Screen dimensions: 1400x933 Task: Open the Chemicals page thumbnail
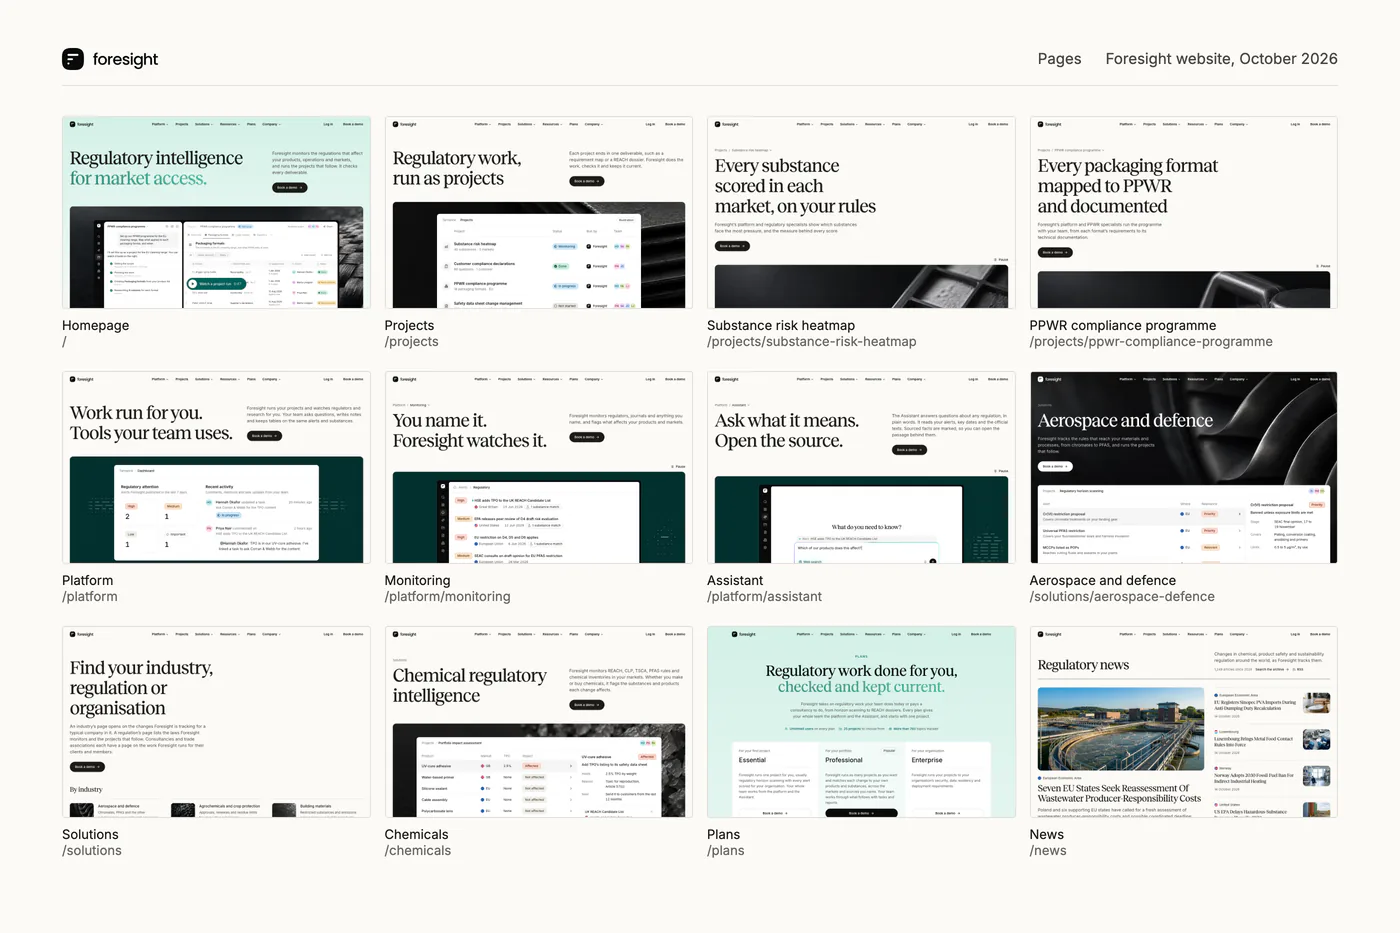click(539, 722)
